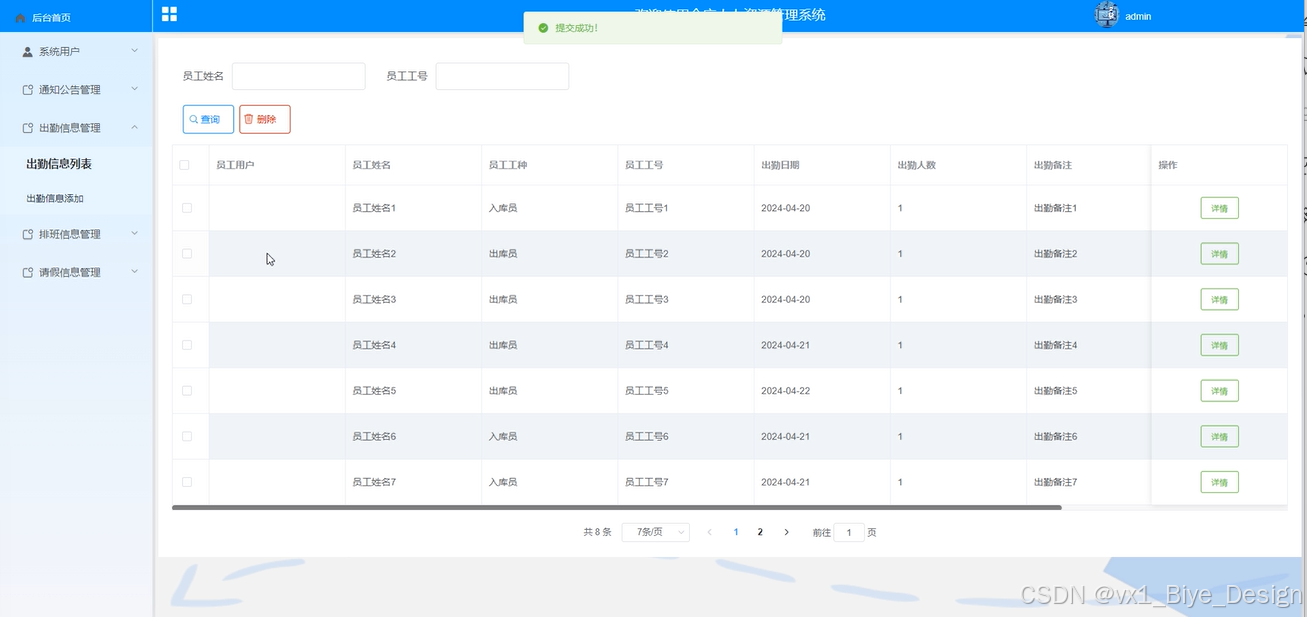This screenshot has height=617, width=1307.
Task: Check the row for 员工姓名2
Action: pyautogui.click(x=187, y=254)
